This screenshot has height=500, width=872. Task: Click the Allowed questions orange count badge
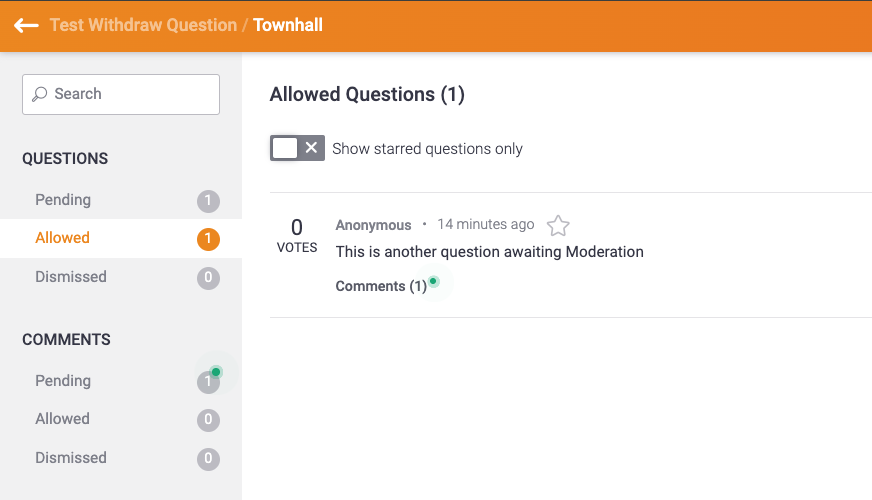(208, 239)
